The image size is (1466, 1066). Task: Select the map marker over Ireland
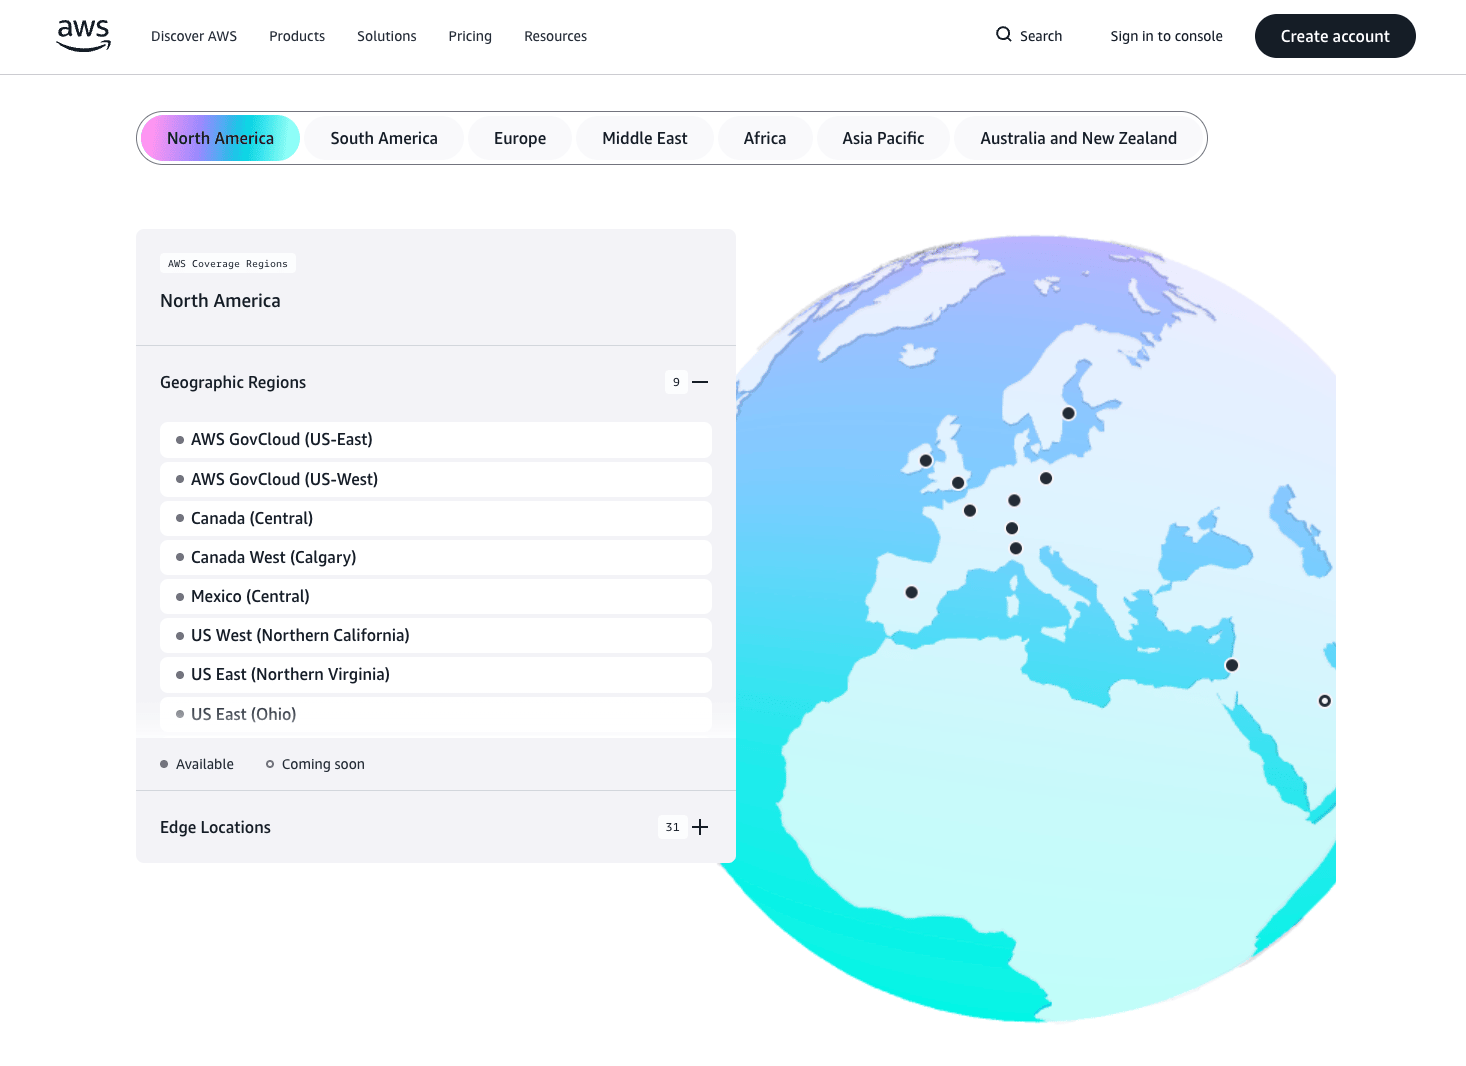point(926,461)
